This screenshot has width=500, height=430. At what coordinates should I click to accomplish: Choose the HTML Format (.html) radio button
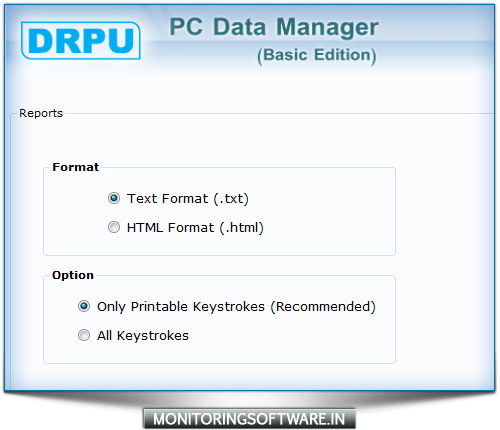pos(114,227)
